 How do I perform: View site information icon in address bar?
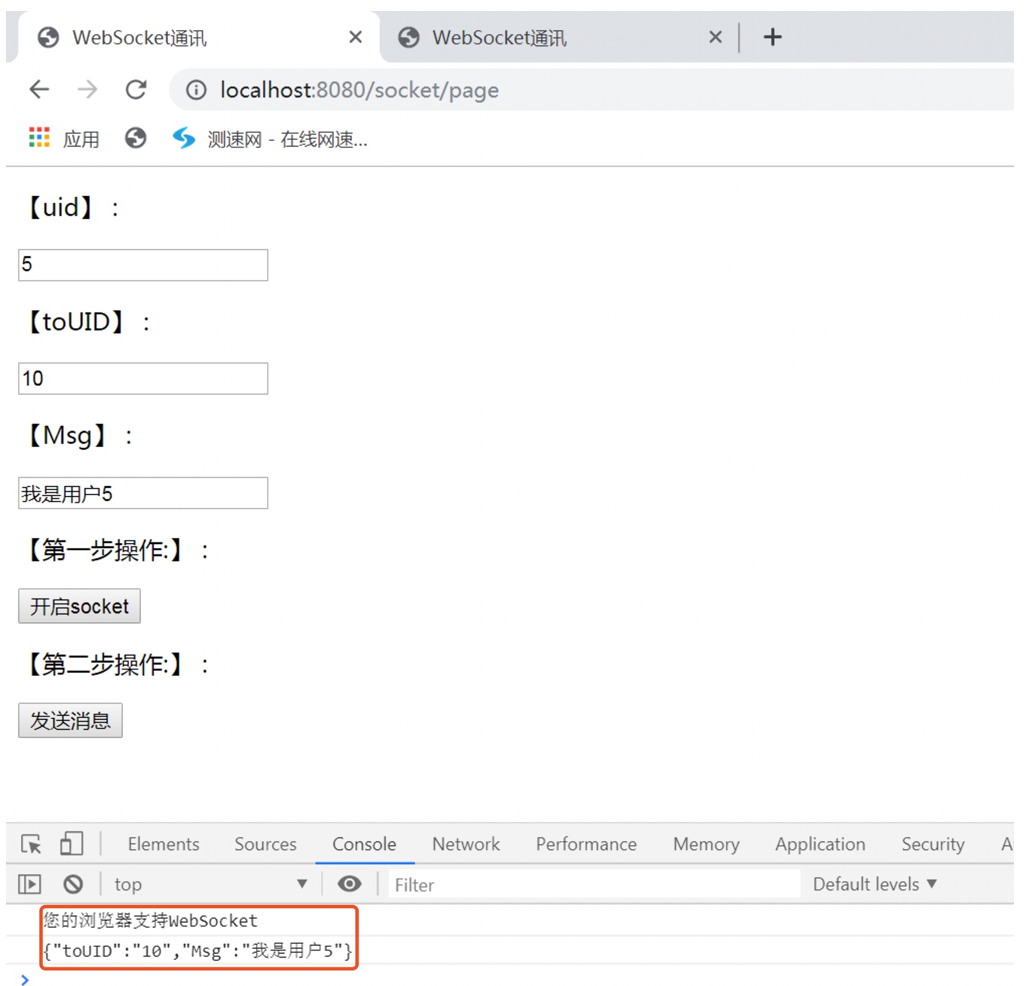(196, 90)
